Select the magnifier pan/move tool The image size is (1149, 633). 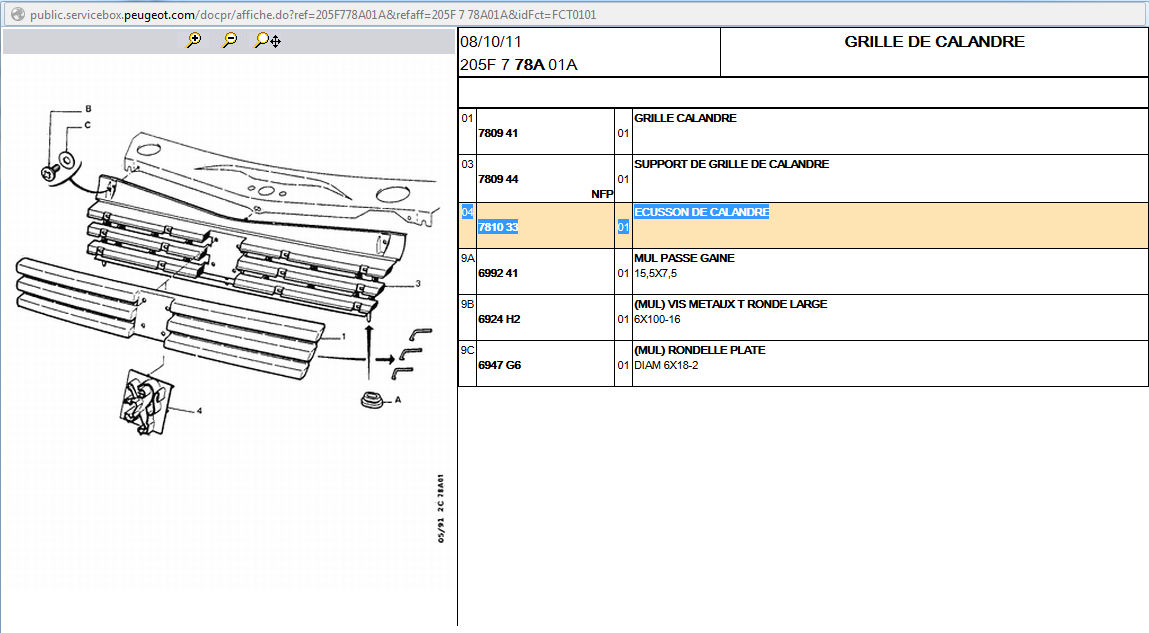coord(267,40)
